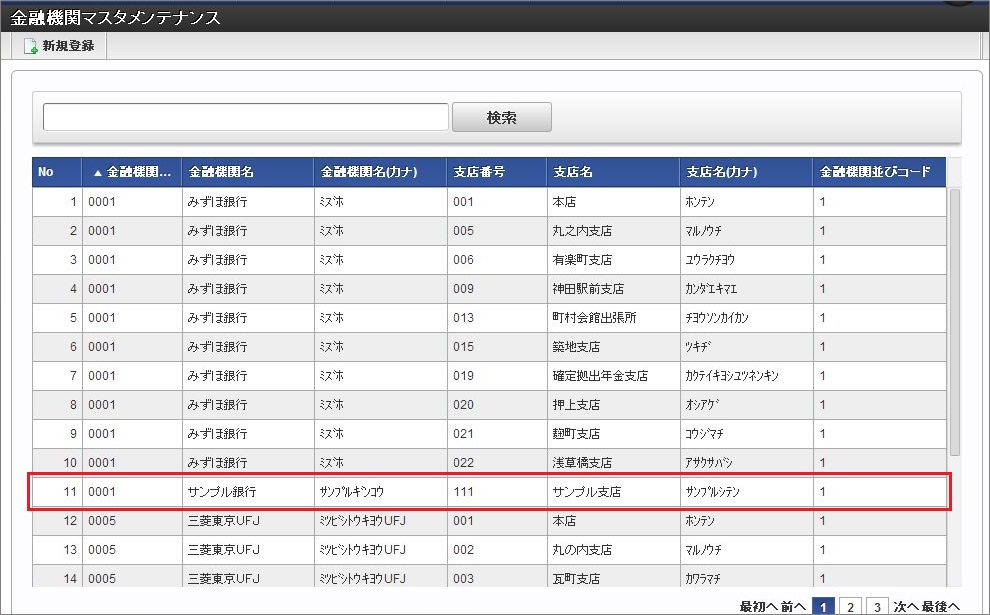The width and height of the screenshot is (990, 615).
Task: Click branch number 002 in row 13
Action: 497,550
